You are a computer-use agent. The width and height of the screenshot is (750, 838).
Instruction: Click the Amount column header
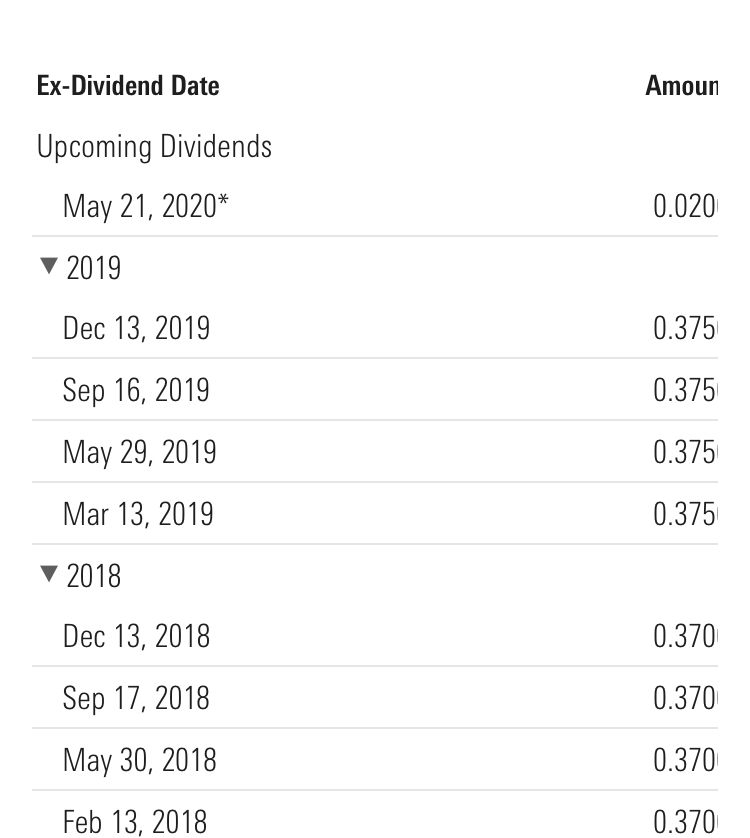pos(682,86)
